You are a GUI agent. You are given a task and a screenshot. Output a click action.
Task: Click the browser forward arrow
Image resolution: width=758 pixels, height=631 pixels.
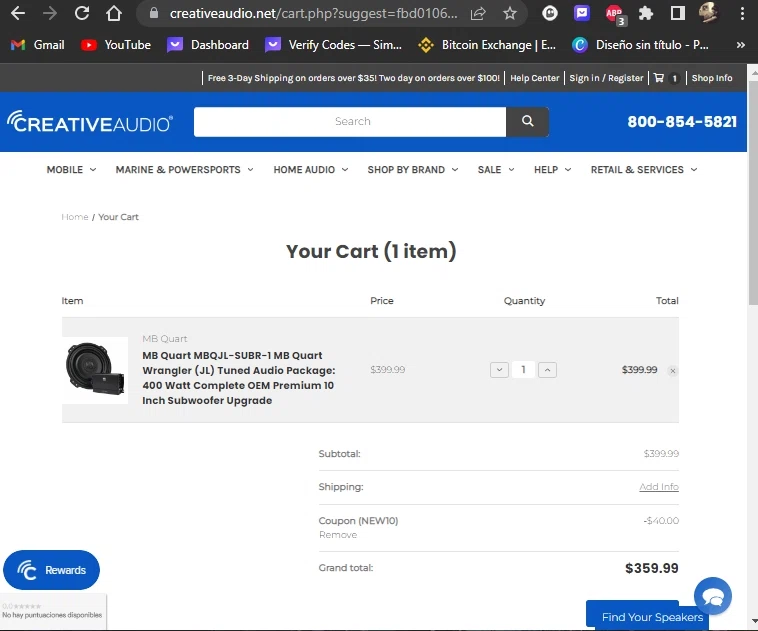point(50,14)
